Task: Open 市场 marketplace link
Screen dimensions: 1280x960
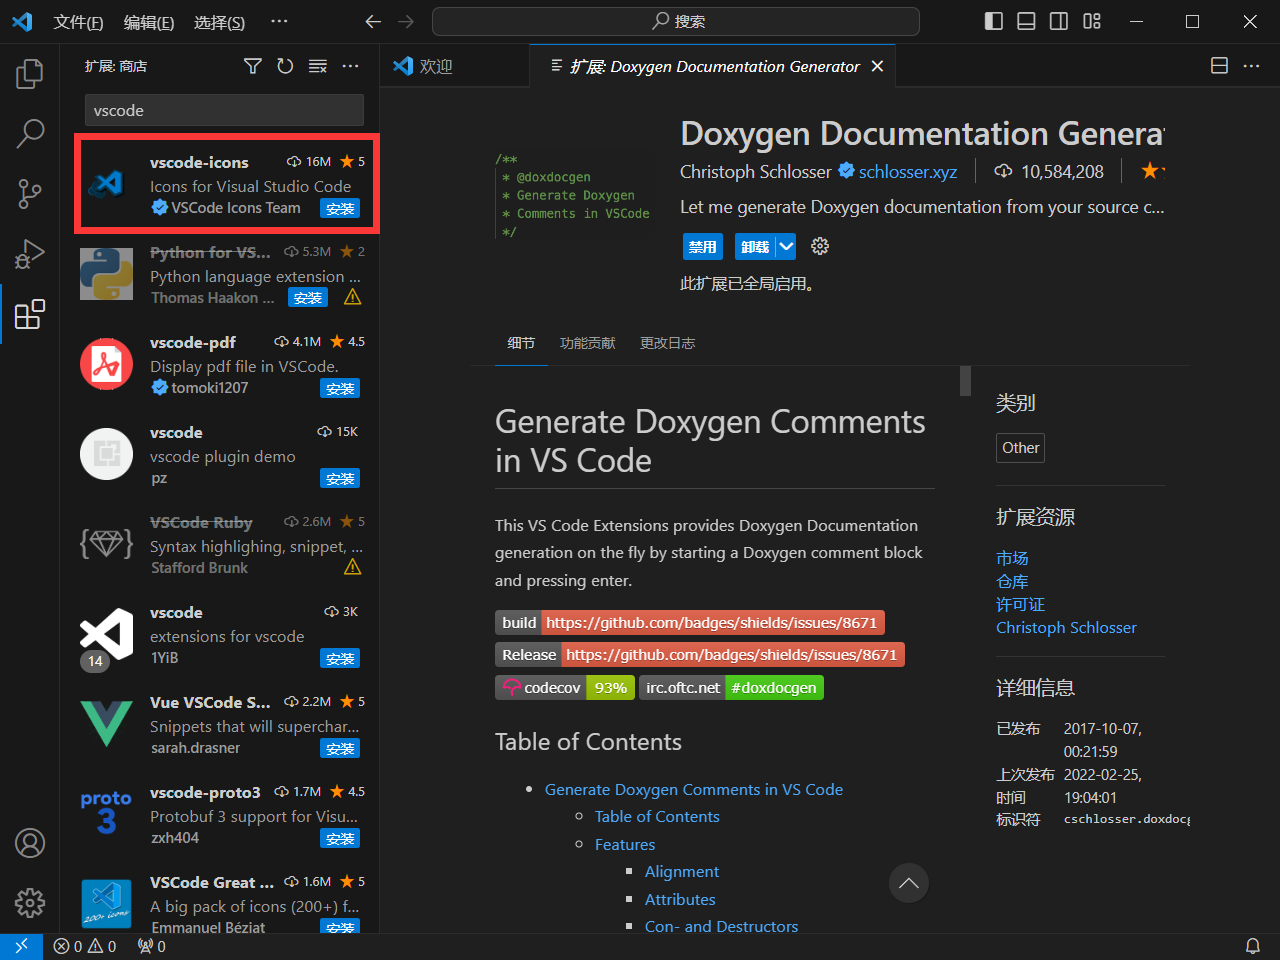Action: click(1012, 558)
